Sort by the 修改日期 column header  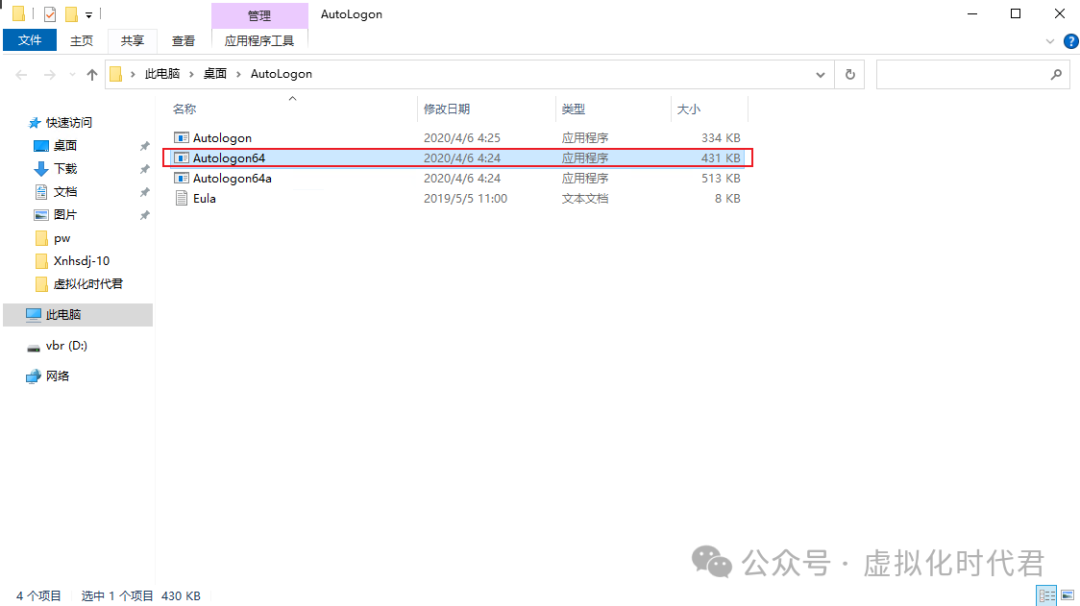point(447,109)
